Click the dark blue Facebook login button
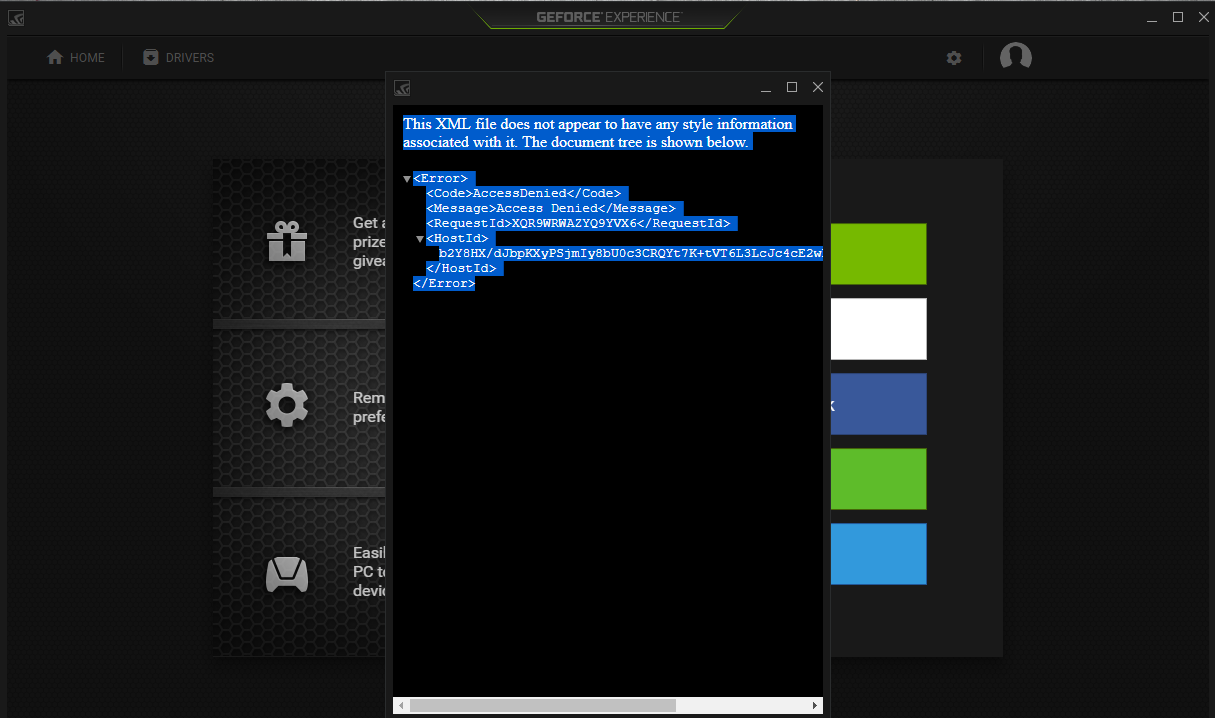This screenshot has height=718, width=1215. click(878, 404)
